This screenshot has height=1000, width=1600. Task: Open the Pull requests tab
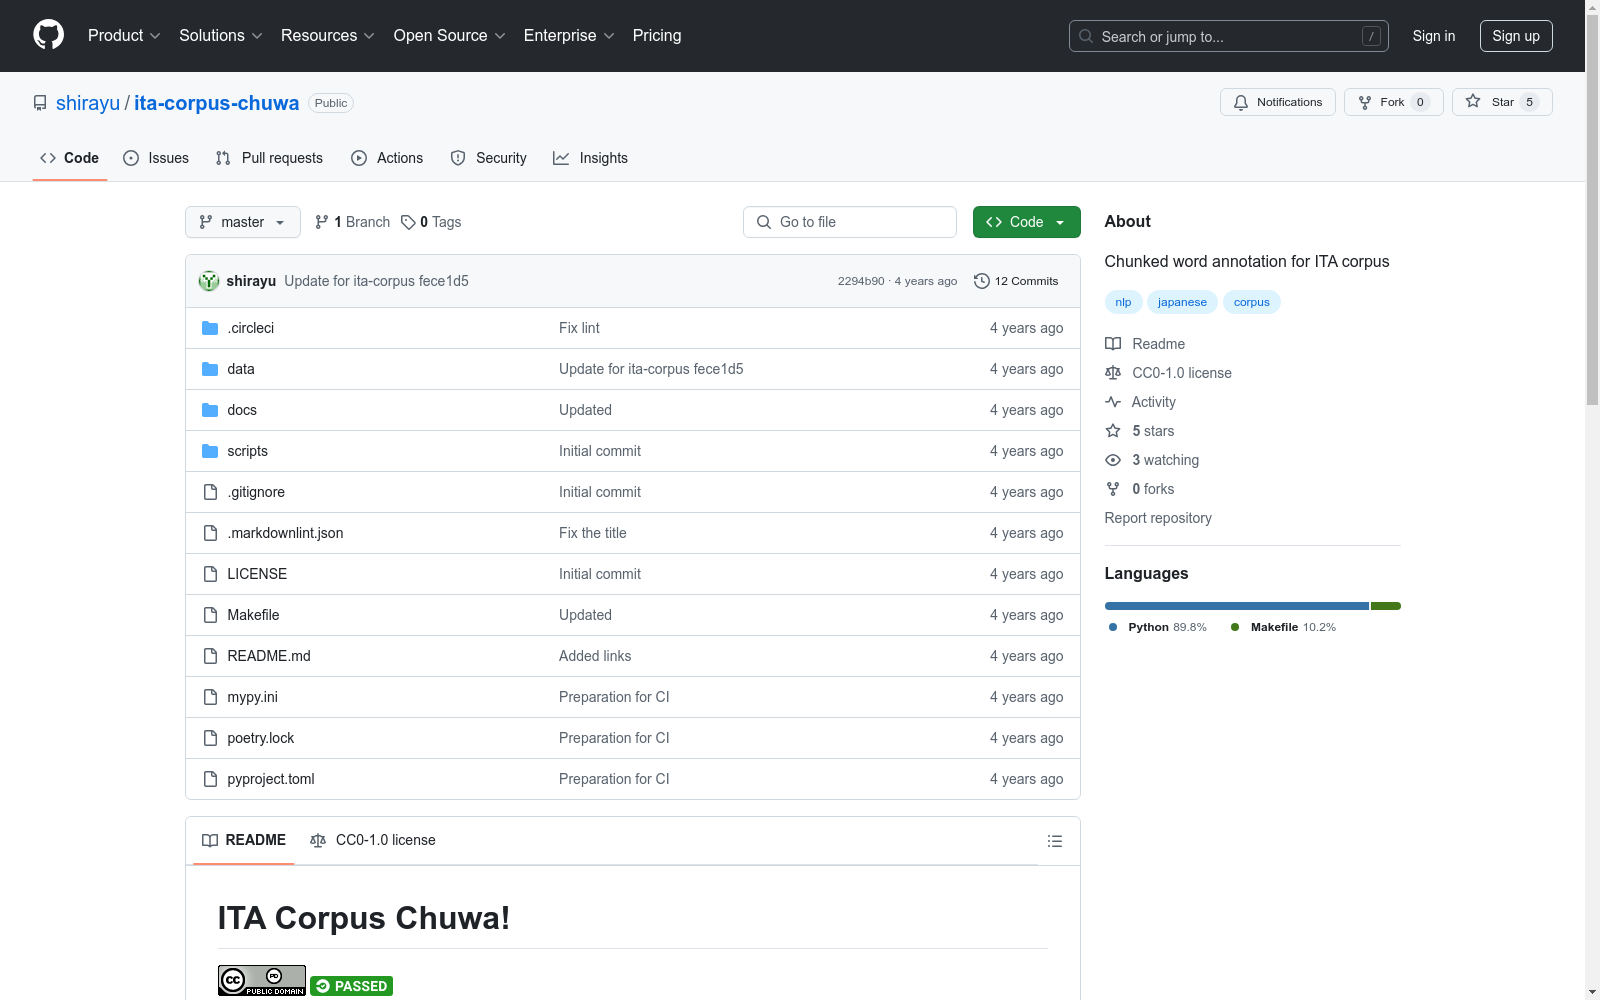[x=269, y=158]
